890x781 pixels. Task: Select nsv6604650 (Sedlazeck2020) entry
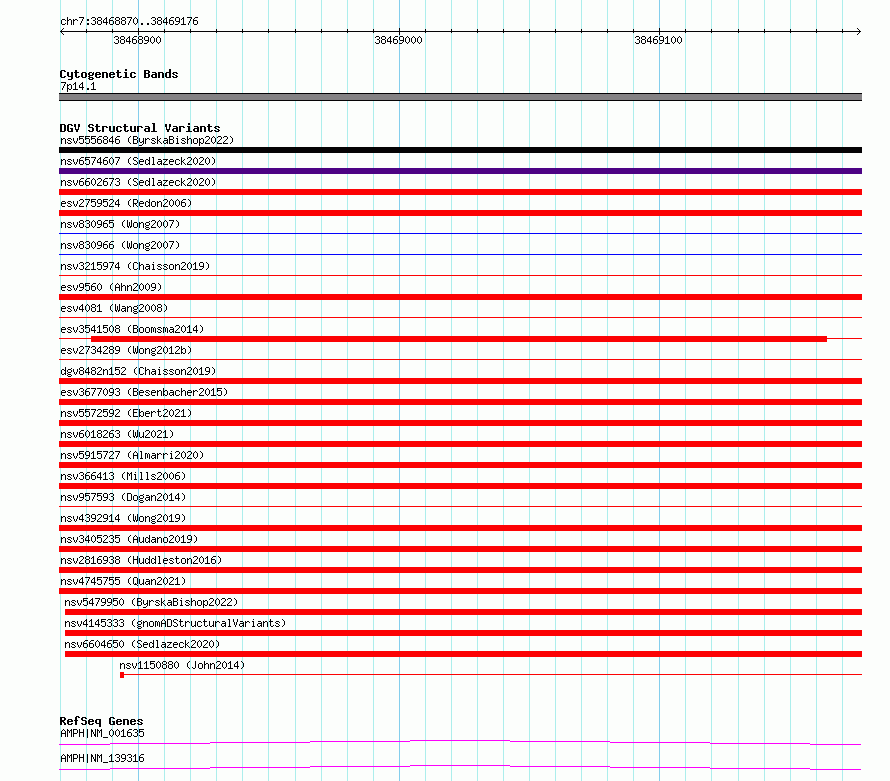142,644
